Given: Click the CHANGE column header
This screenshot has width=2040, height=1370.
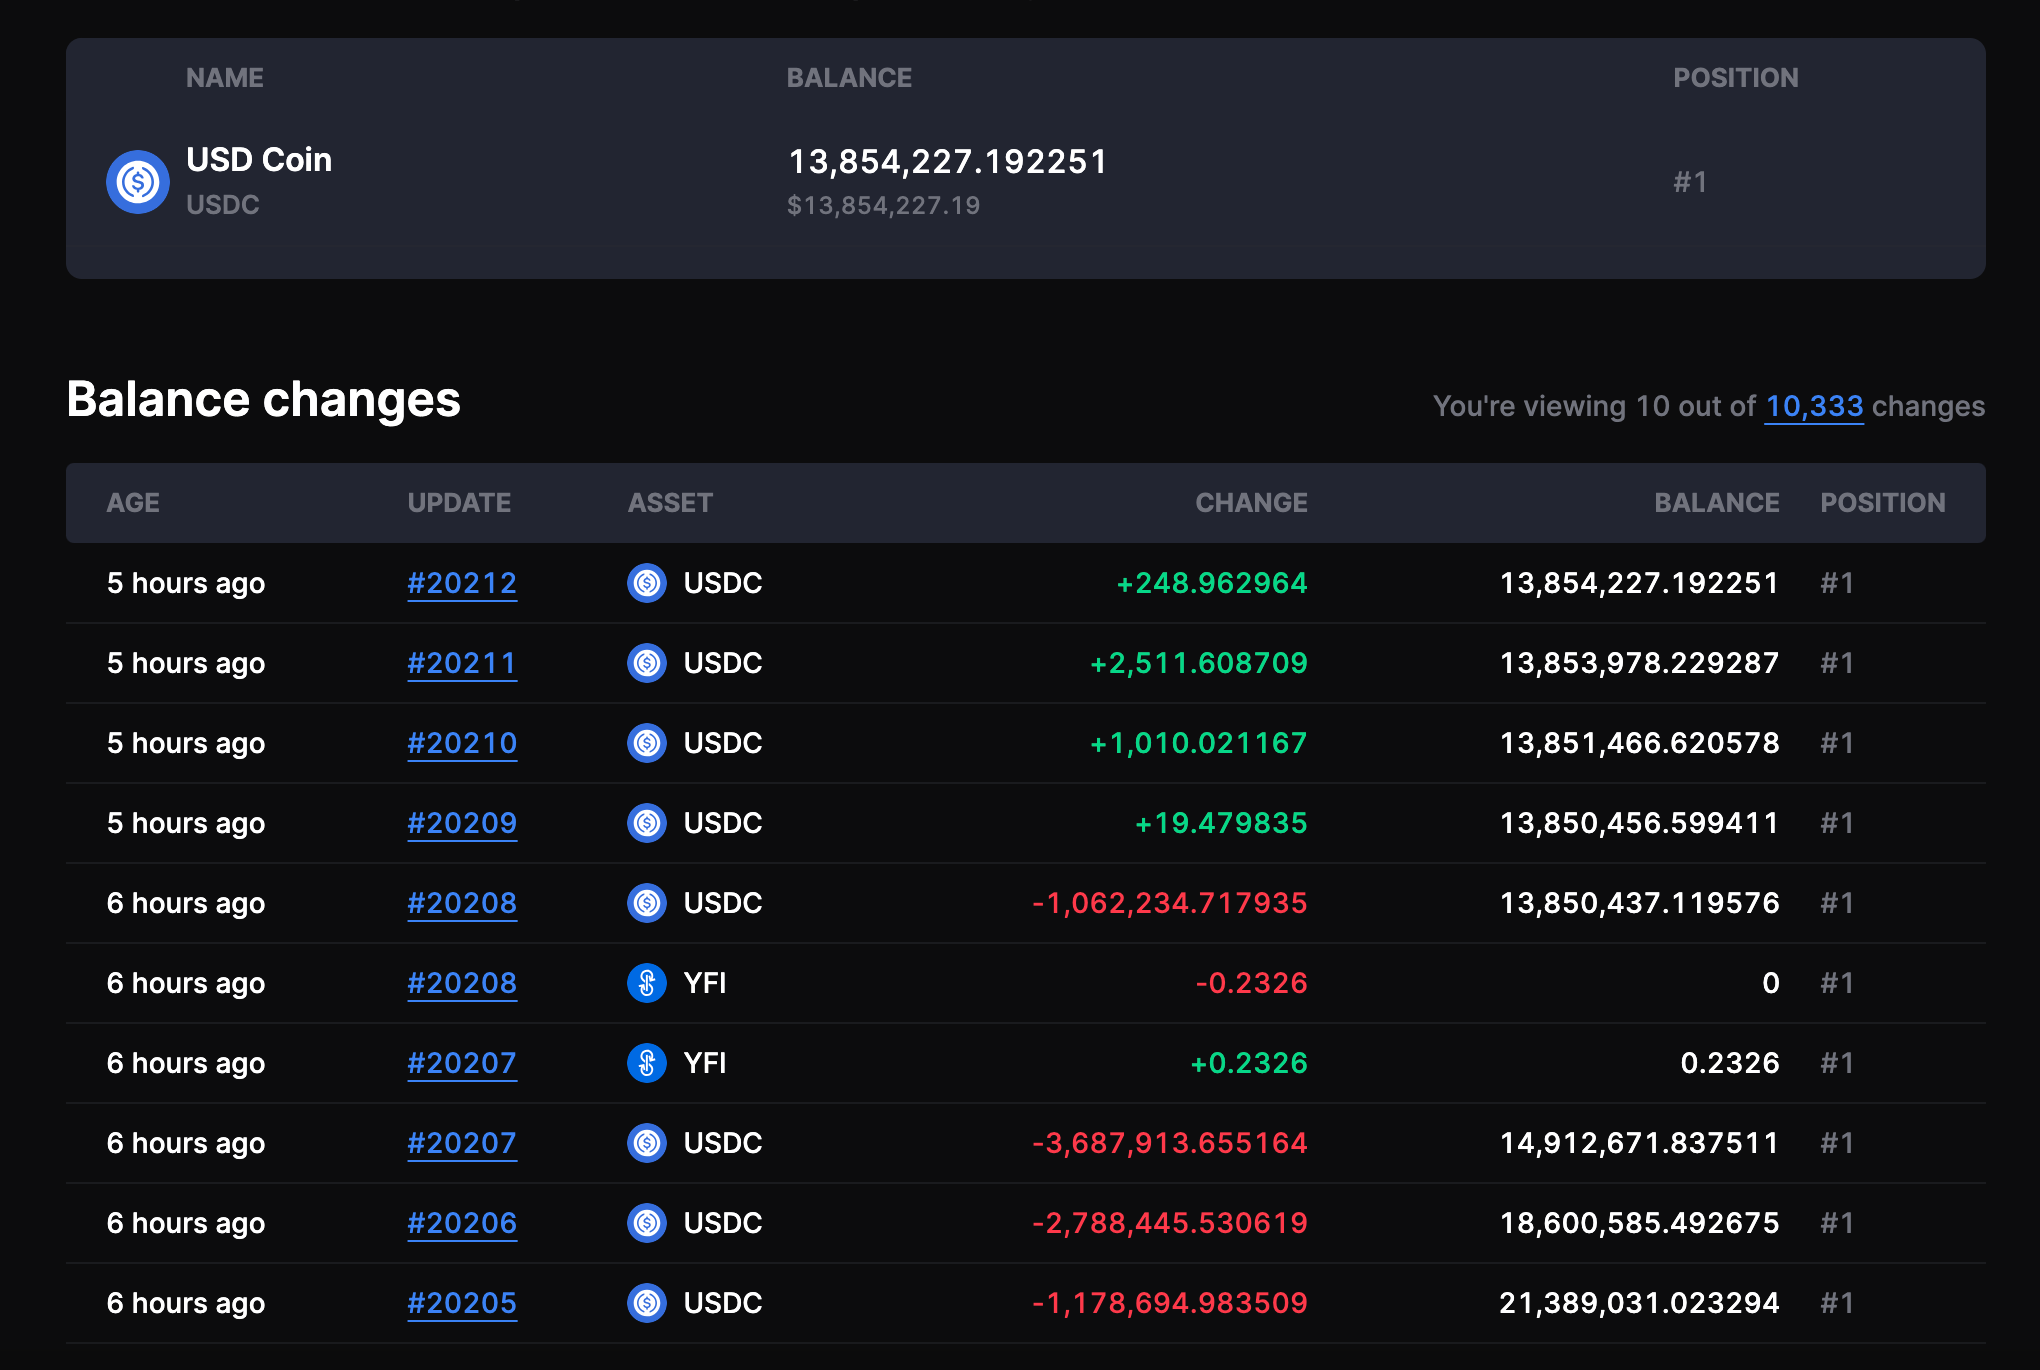Looking at the screenshot, I should pos(1251,503).
